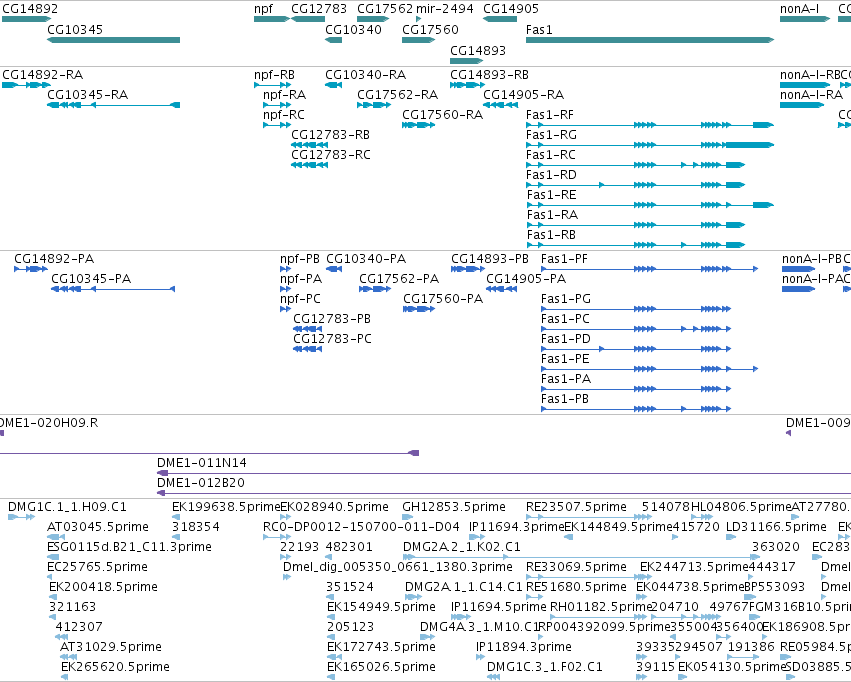Viewport: 851px width, 682px height.
Task: Select the CG12783 gene label
Action: pos(319,9)
